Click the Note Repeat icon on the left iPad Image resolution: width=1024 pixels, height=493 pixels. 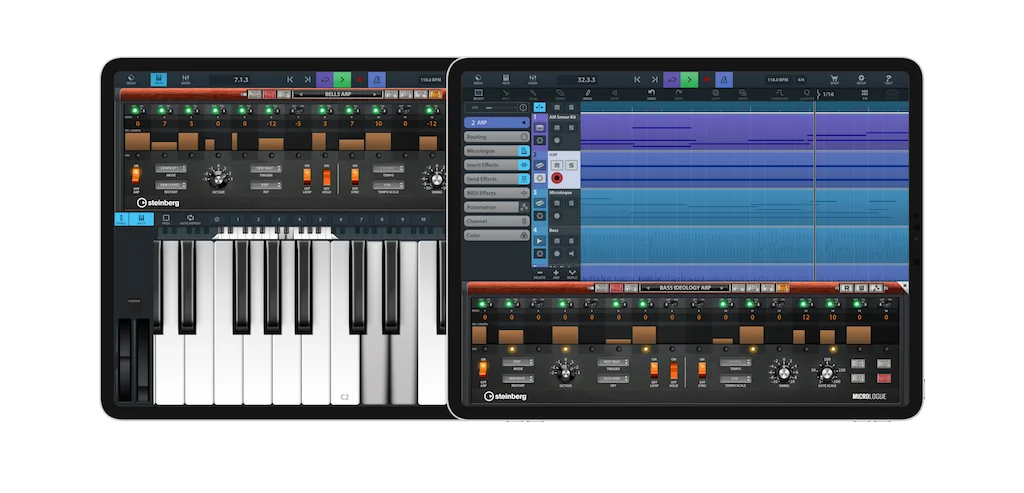click(x=190, y=219)
